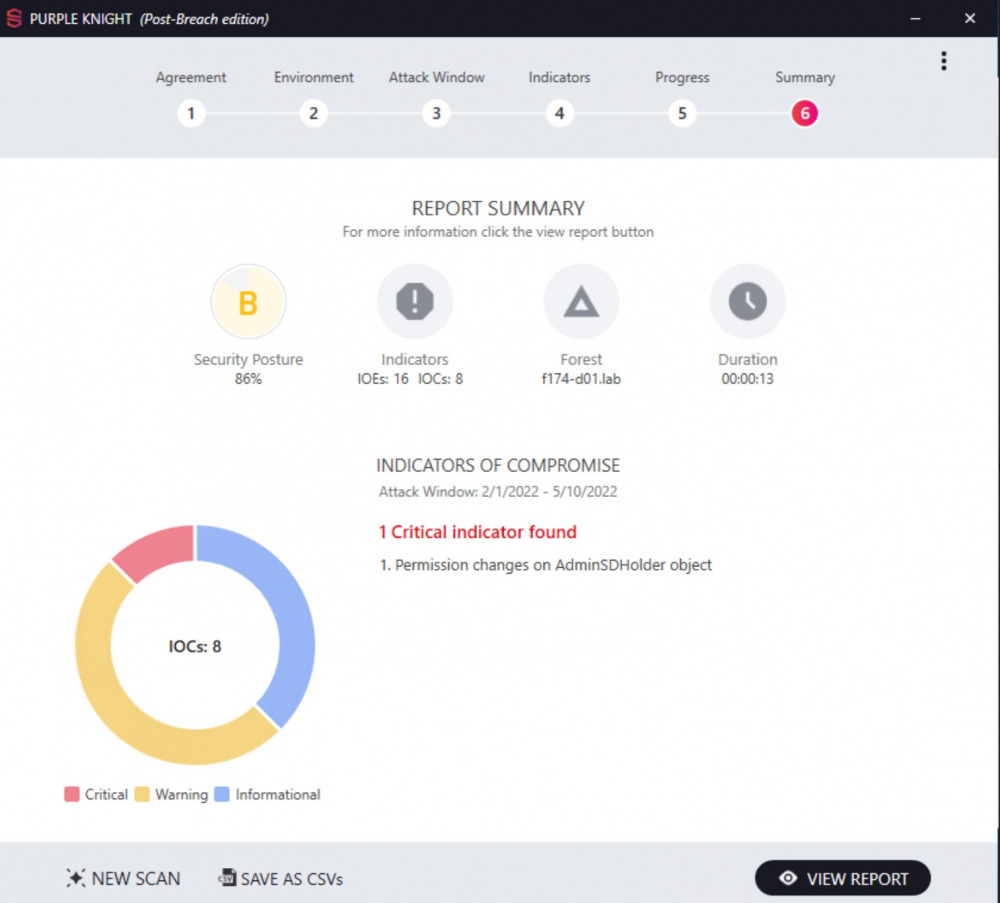The width and height of the screenshot is (1000, 903).
Task: Open the three-dot options menu
Action: tap(943, 61)
